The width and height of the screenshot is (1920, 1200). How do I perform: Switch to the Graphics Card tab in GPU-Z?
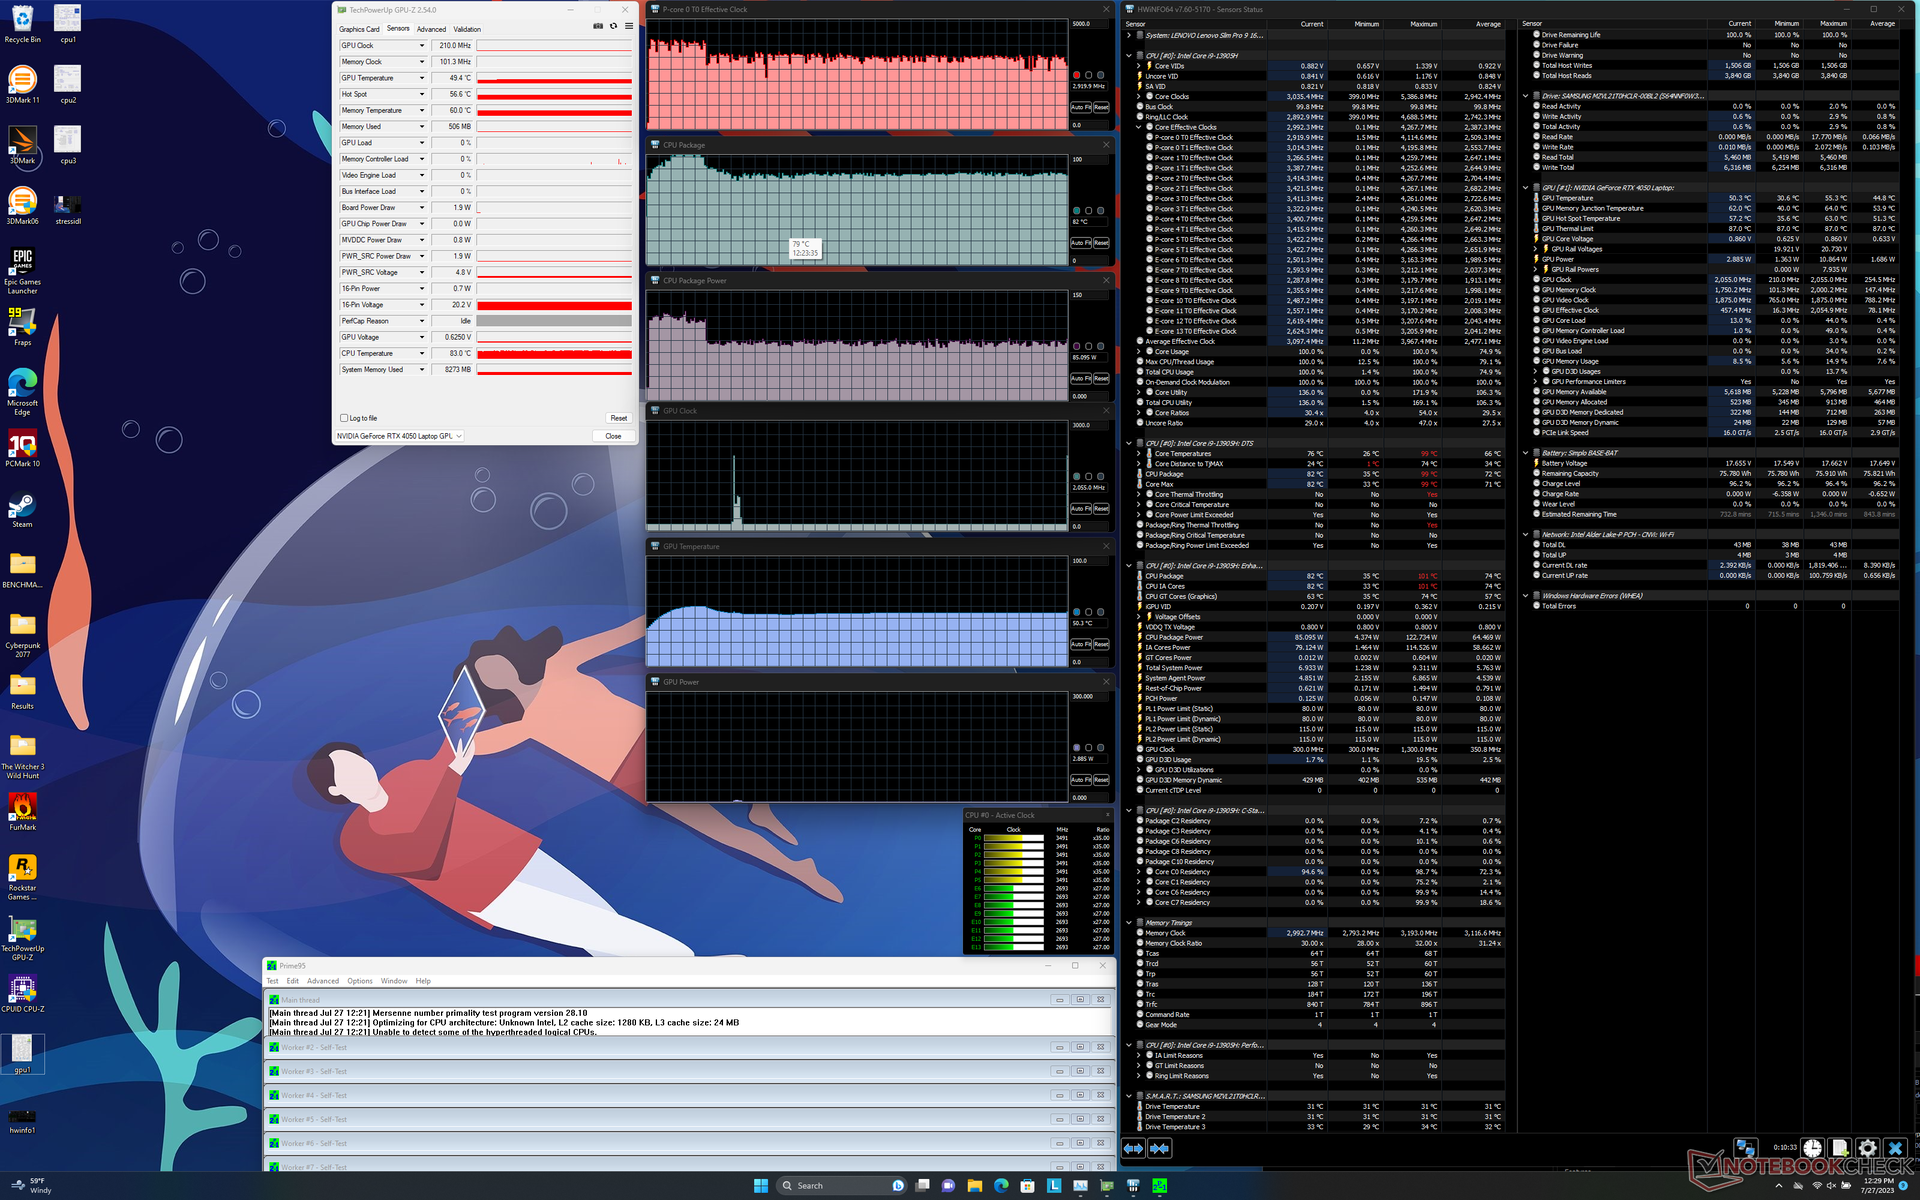tap(359, 29)
